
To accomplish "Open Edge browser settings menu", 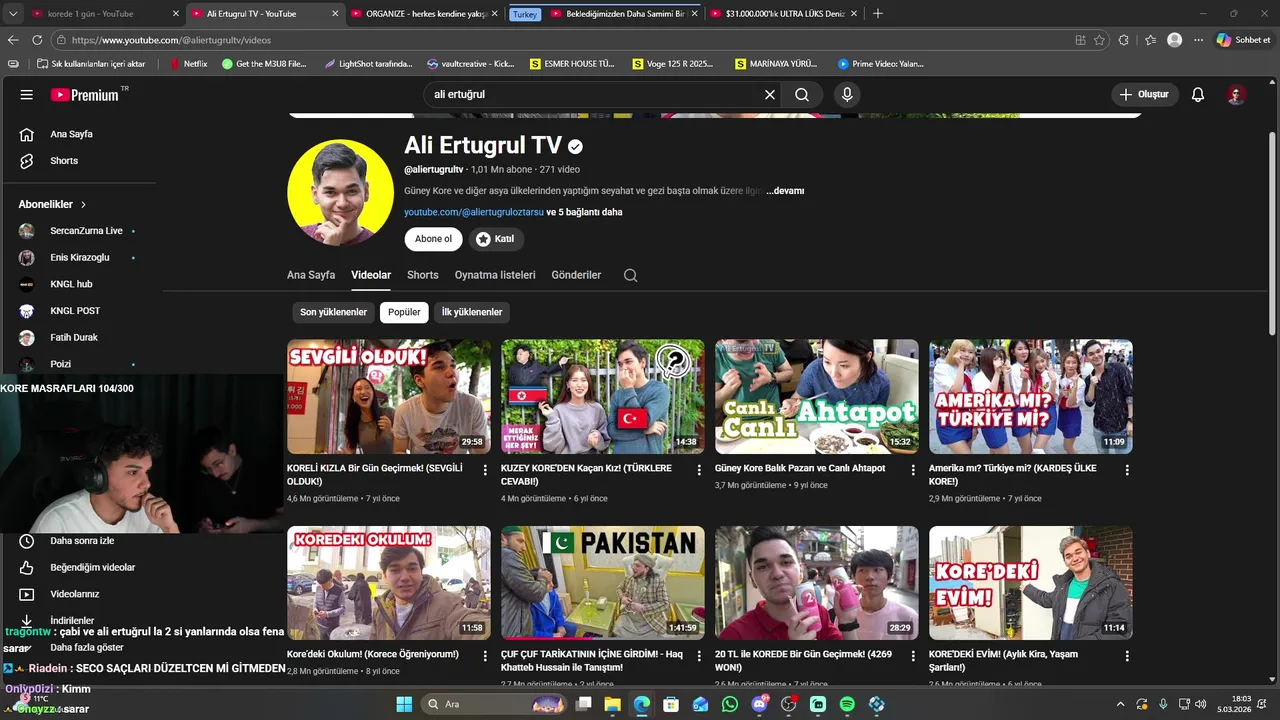I will pyautogui.click(x=1198, y=40).
